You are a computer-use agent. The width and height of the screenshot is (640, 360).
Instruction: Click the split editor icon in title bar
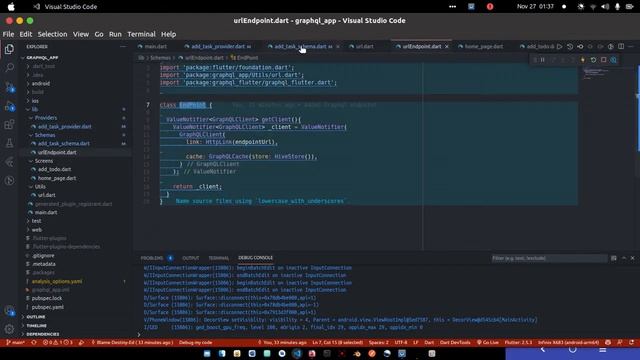pyautogui.click(x=621, y=47)
